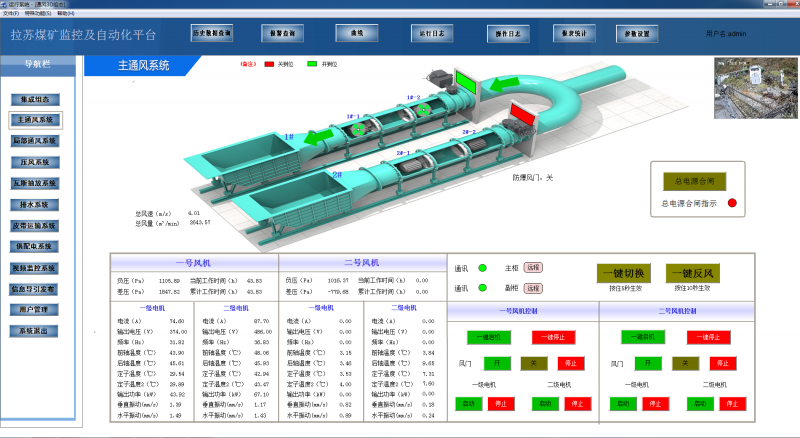The image size is (800, 438).
Task: Click 一键启机 under 一号风机控制
Action: click(x=489, y=337)
